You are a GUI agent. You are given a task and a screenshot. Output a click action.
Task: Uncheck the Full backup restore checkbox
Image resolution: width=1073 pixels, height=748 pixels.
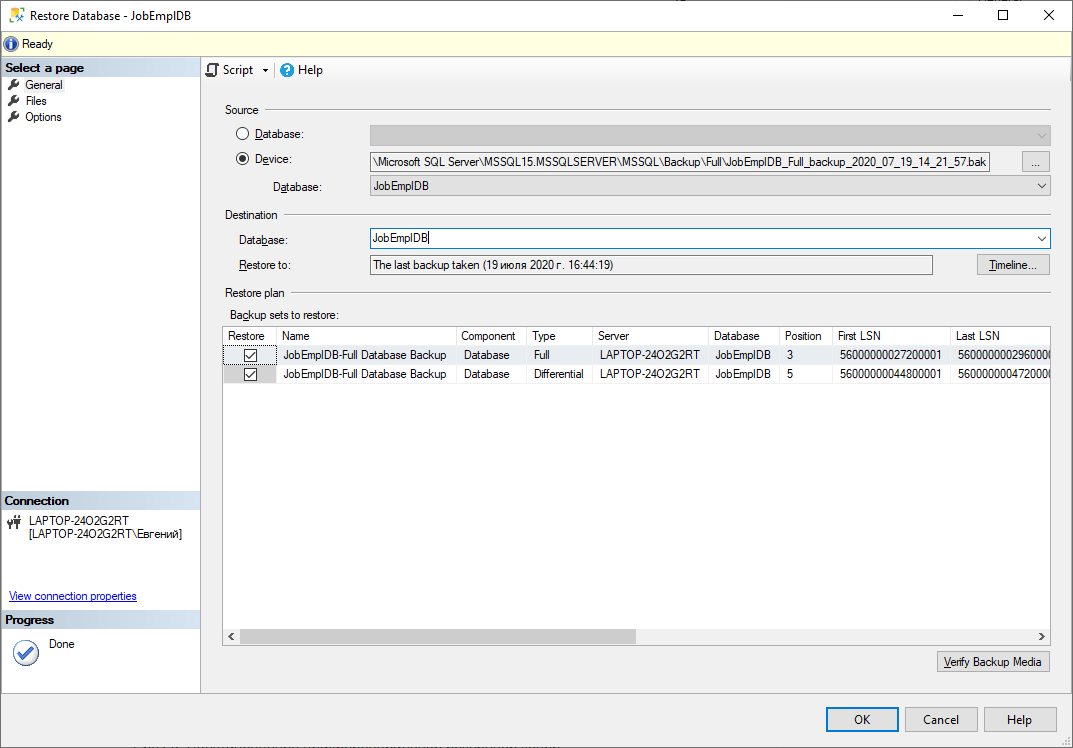[x=248, y=354]
